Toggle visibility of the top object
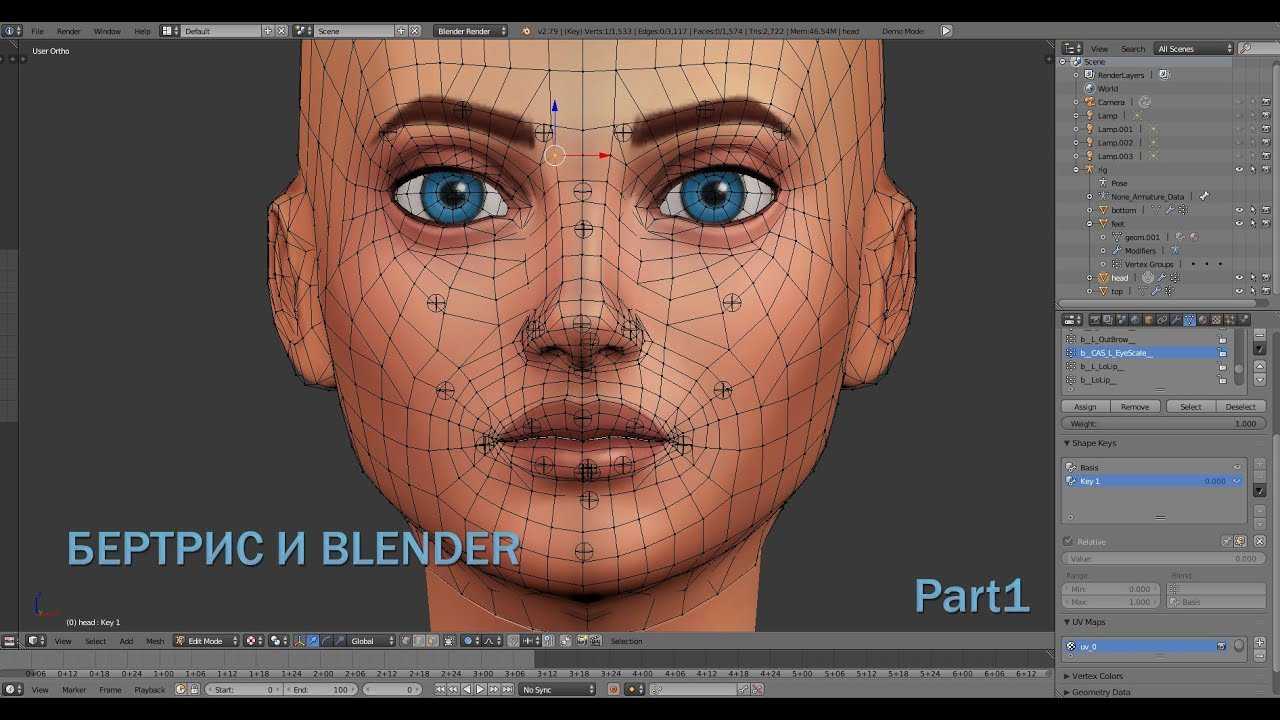 tap(1239, 291)
